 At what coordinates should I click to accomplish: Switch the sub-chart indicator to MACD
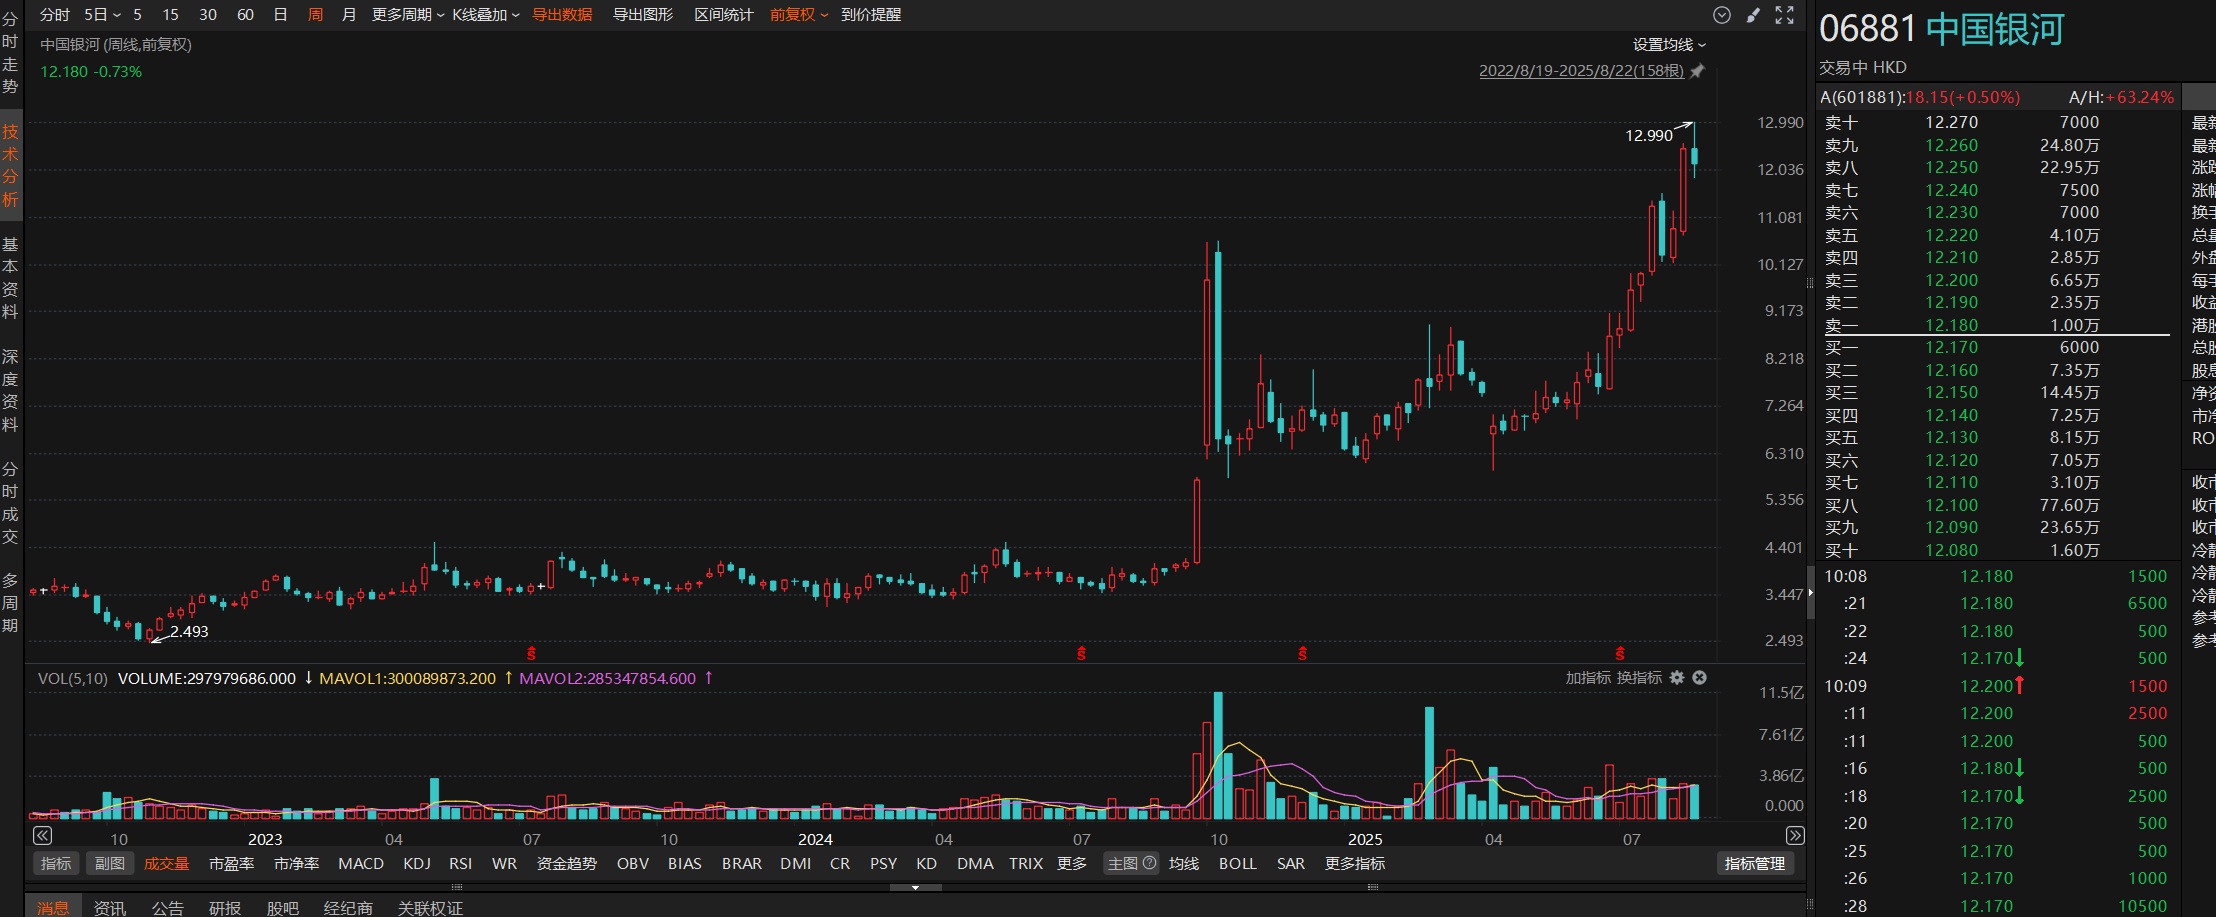click(360, 863)
